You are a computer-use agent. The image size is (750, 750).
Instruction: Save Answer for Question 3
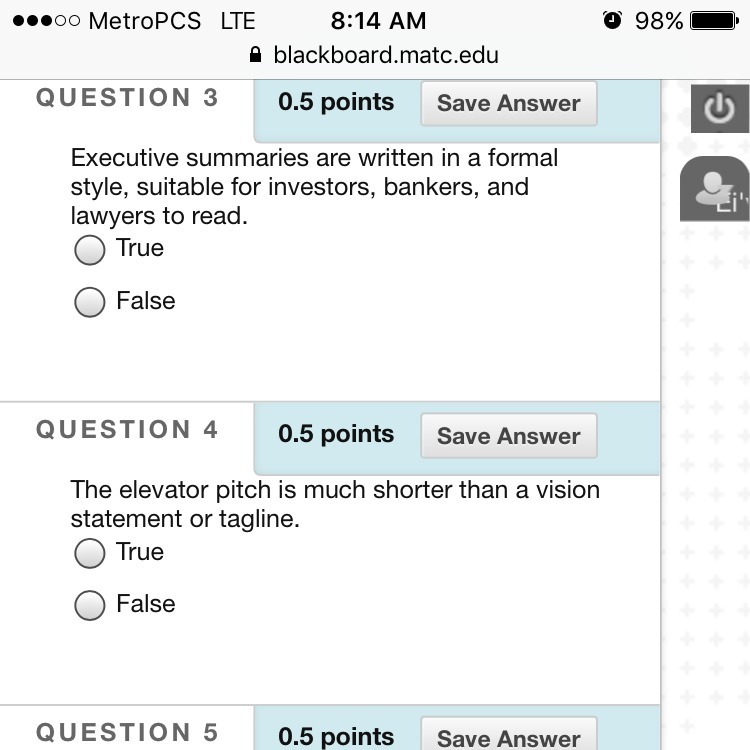point(508,103)
